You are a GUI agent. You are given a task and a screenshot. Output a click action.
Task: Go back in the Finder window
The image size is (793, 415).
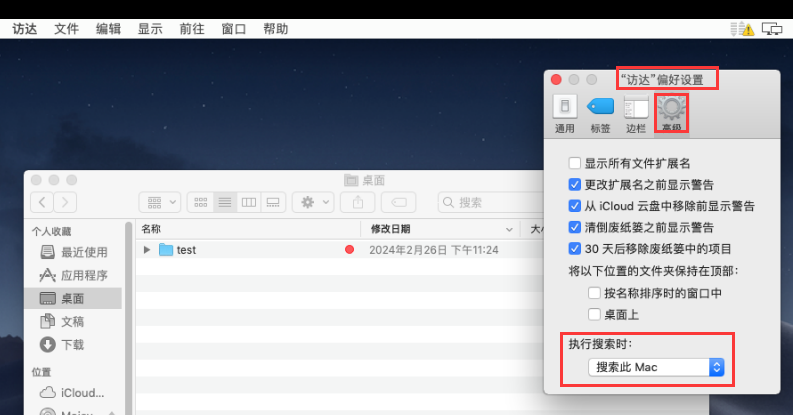(42, 202)
